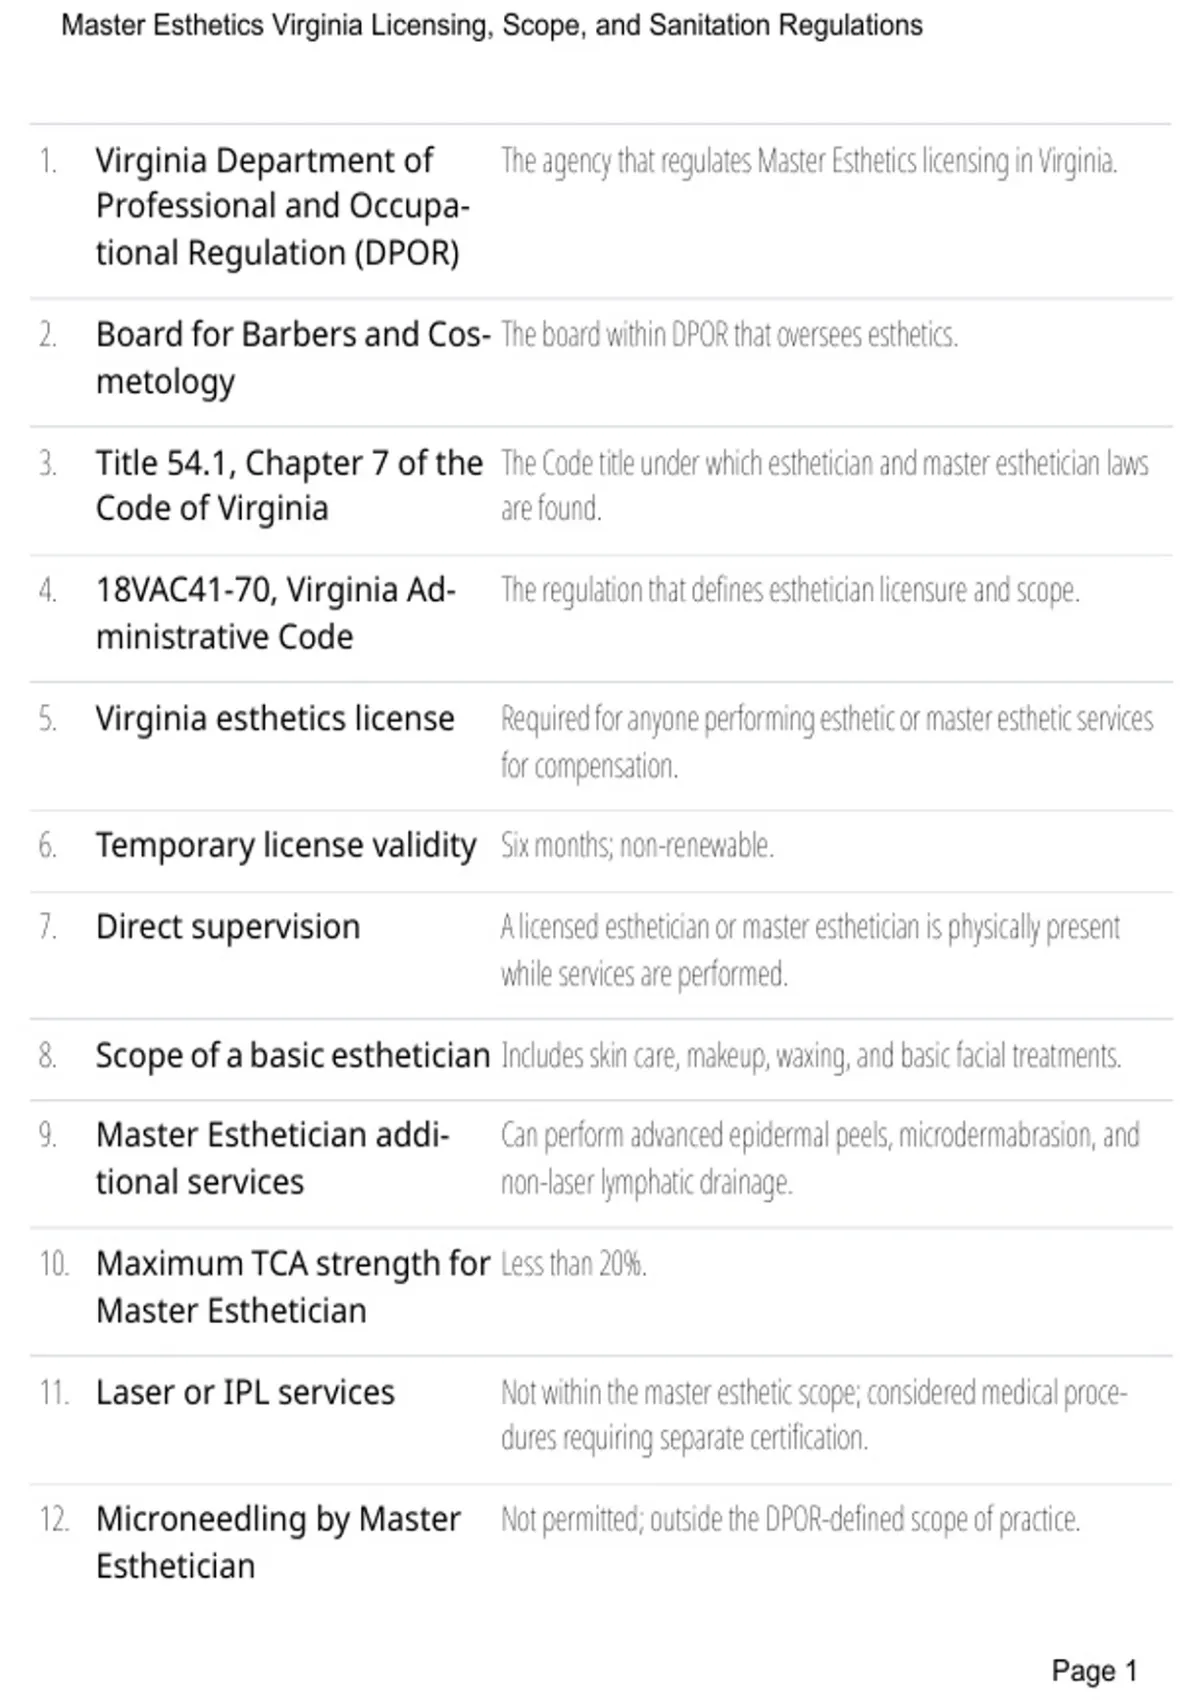Image resolution: width=1200 pixels, height=1700 pixels.
Task: Click the Microneedling by Master Esthetician term
Action: click(278, 1542)
